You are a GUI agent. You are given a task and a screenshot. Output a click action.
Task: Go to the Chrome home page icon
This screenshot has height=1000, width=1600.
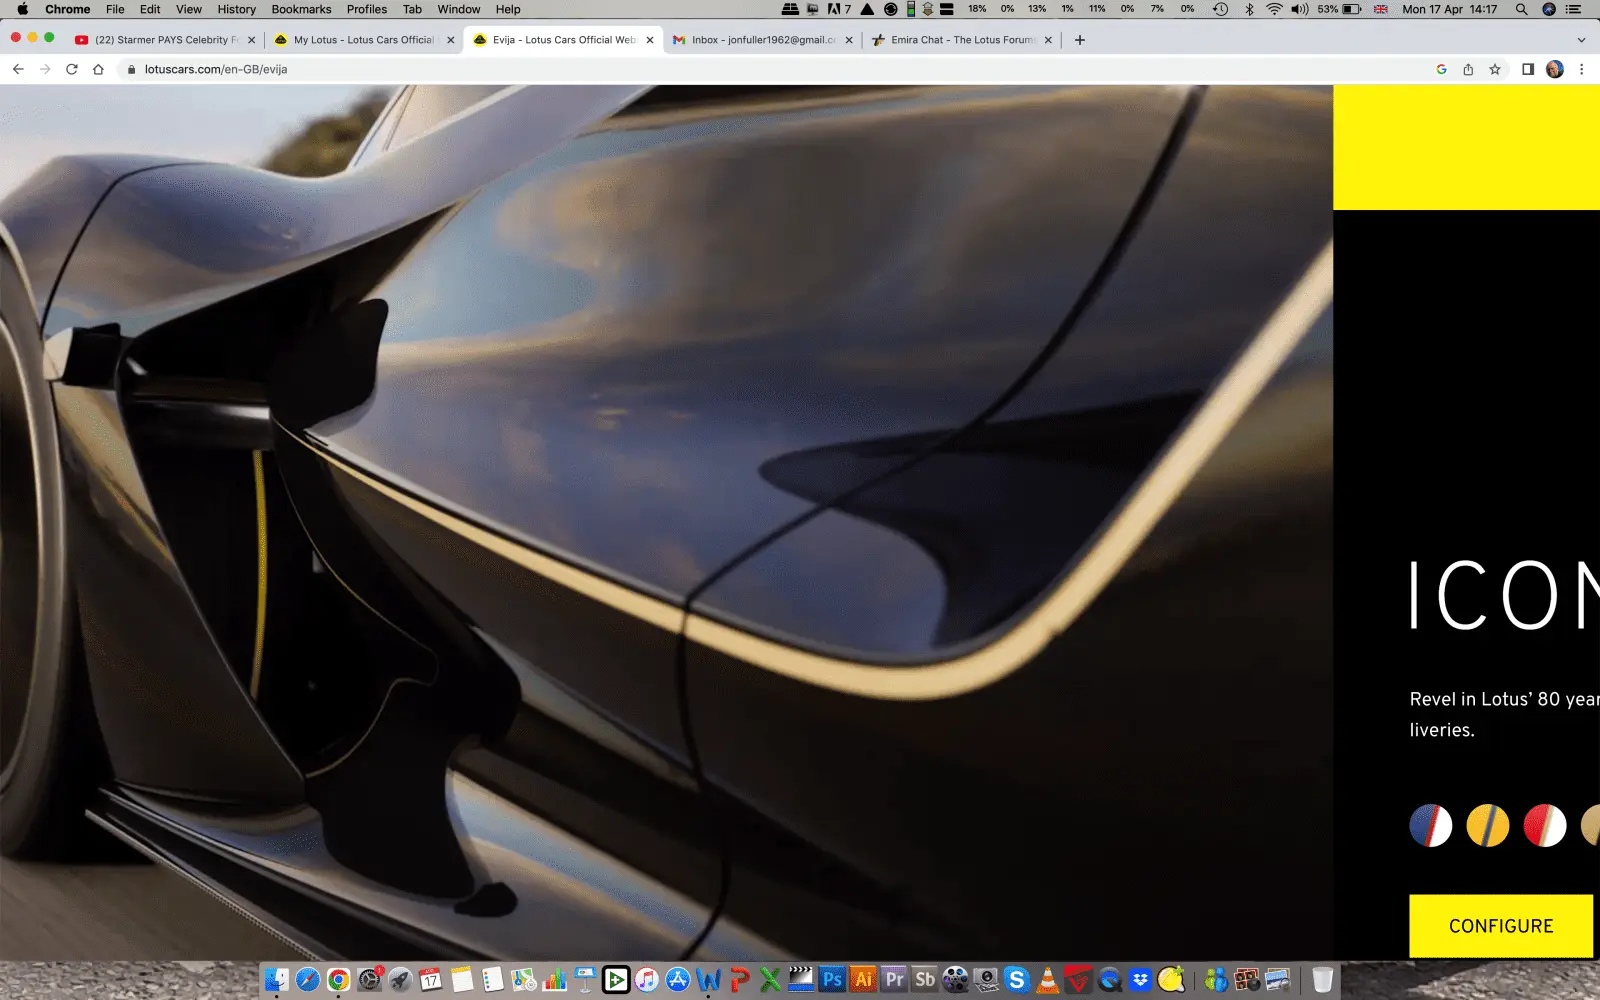pos(98,69)
